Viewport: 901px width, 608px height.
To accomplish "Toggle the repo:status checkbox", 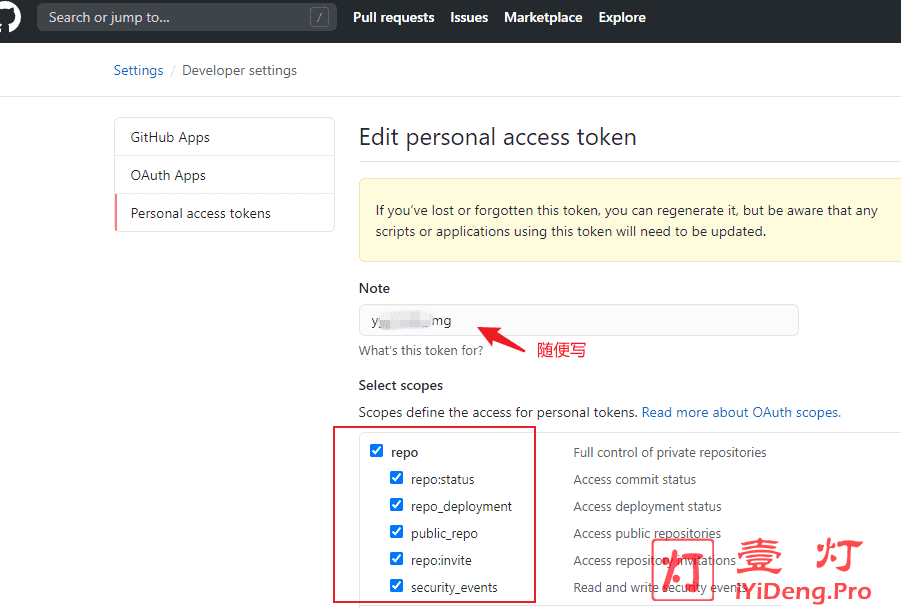I will (396, 478).
